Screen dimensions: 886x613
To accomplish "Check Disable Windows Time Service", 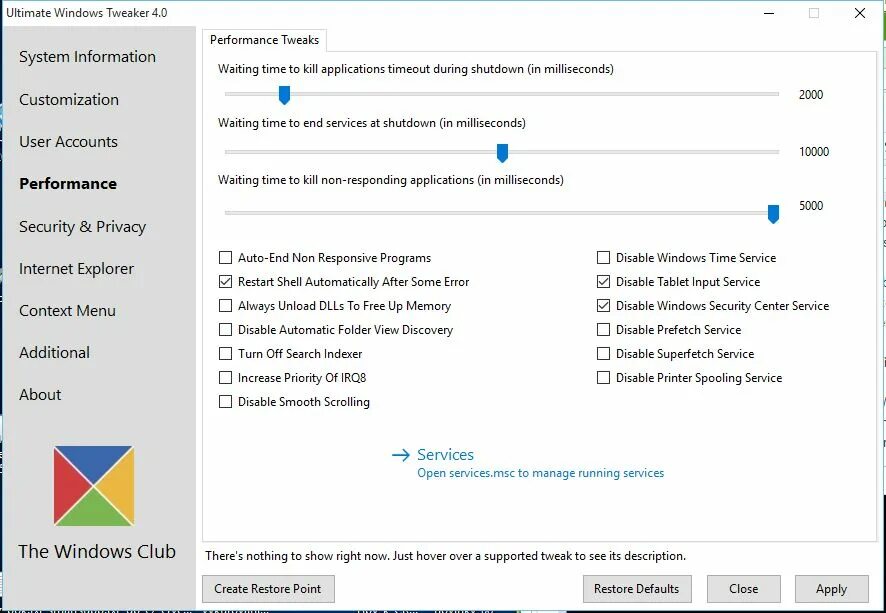I will pos(603,258).
